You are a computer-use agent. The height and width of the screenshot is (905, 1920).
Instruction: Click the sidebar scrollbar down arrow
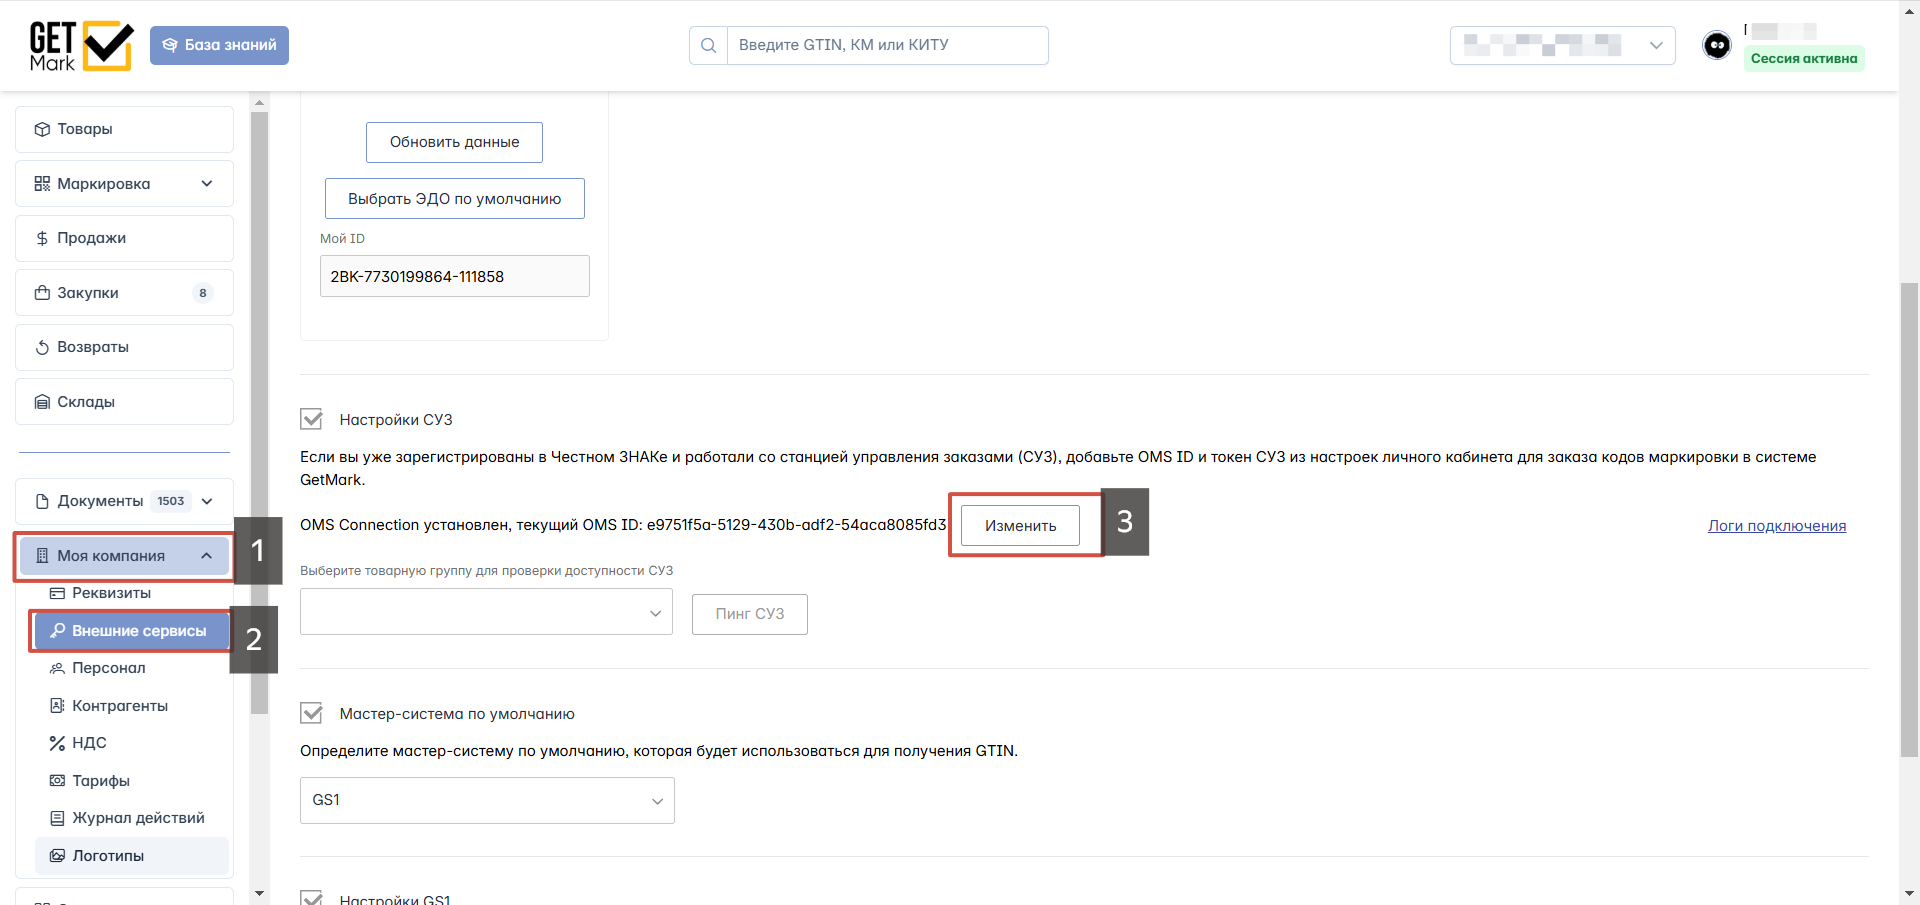[260, 893]
